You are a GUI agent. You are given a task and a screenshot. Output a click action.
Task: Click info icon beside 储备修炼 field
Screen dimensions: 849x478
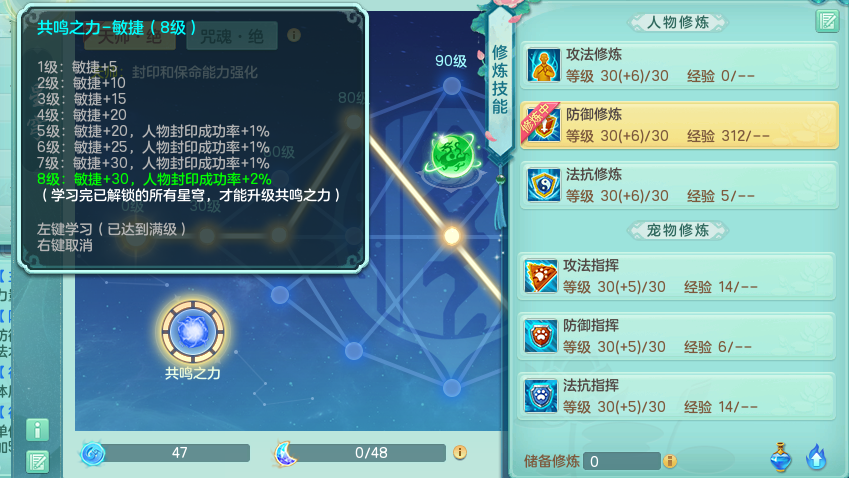(670, 461)
